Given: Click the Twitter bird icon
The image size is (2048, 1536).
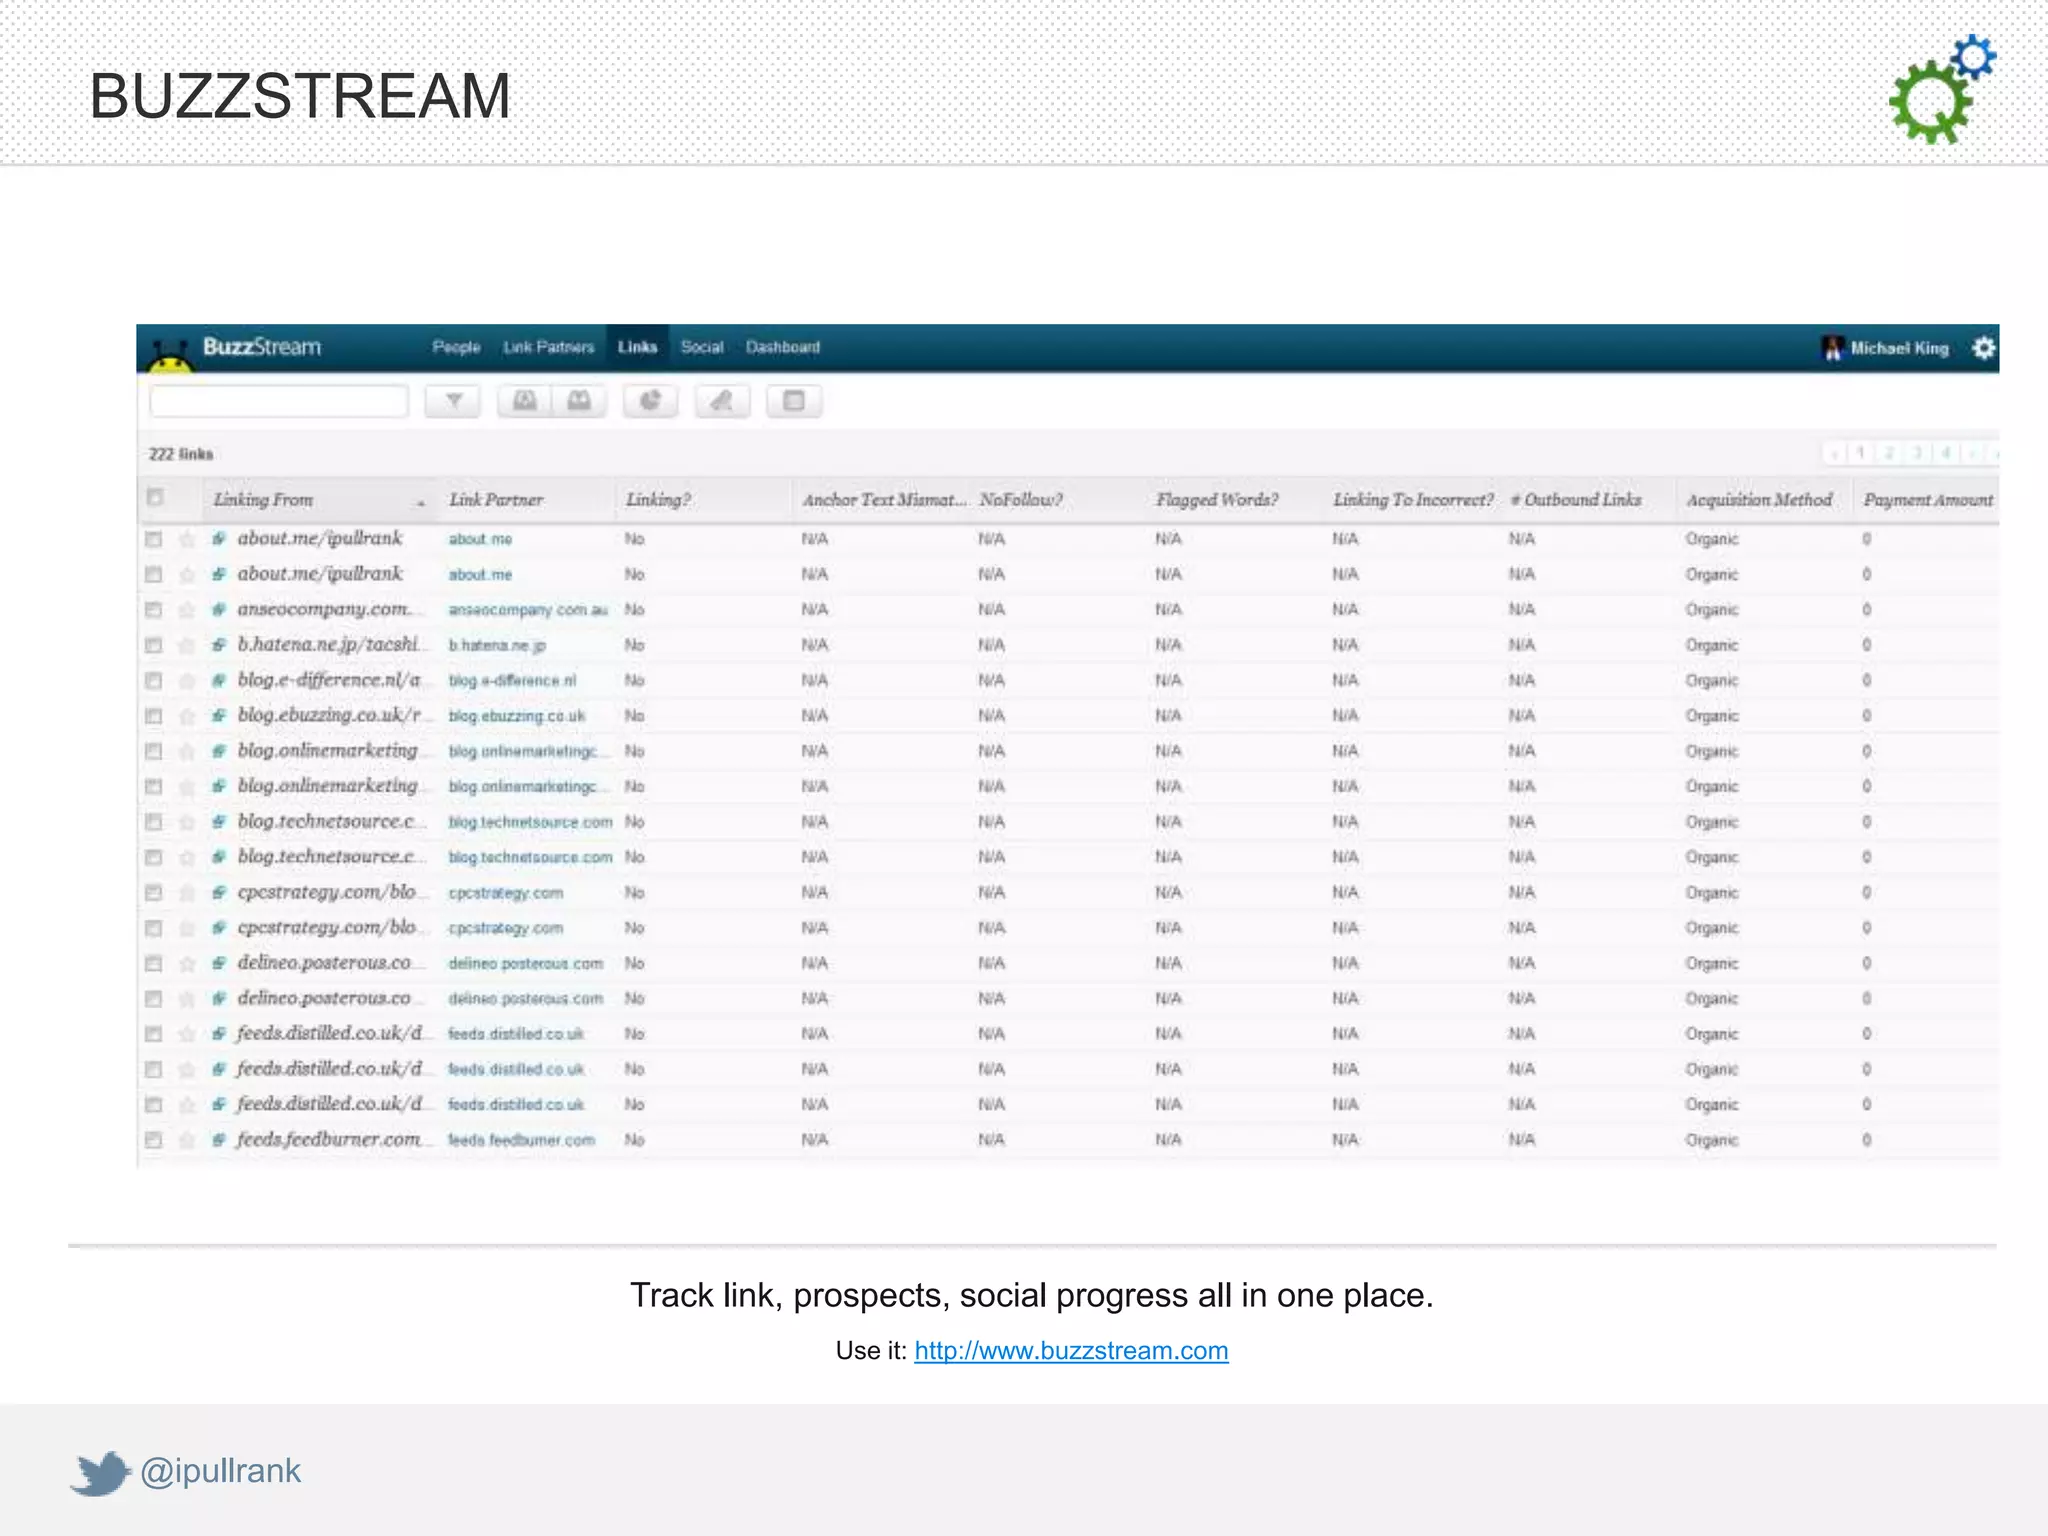Looking at the screenshot, I should (101, 1473).
